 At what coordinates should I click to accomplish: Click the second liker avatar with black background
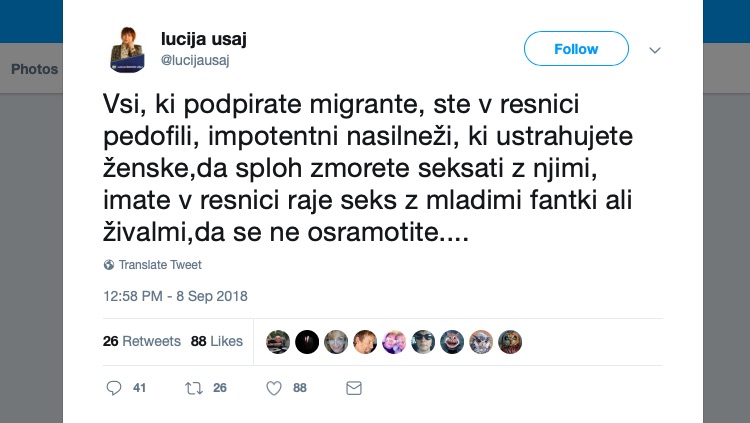pos(308,341)
